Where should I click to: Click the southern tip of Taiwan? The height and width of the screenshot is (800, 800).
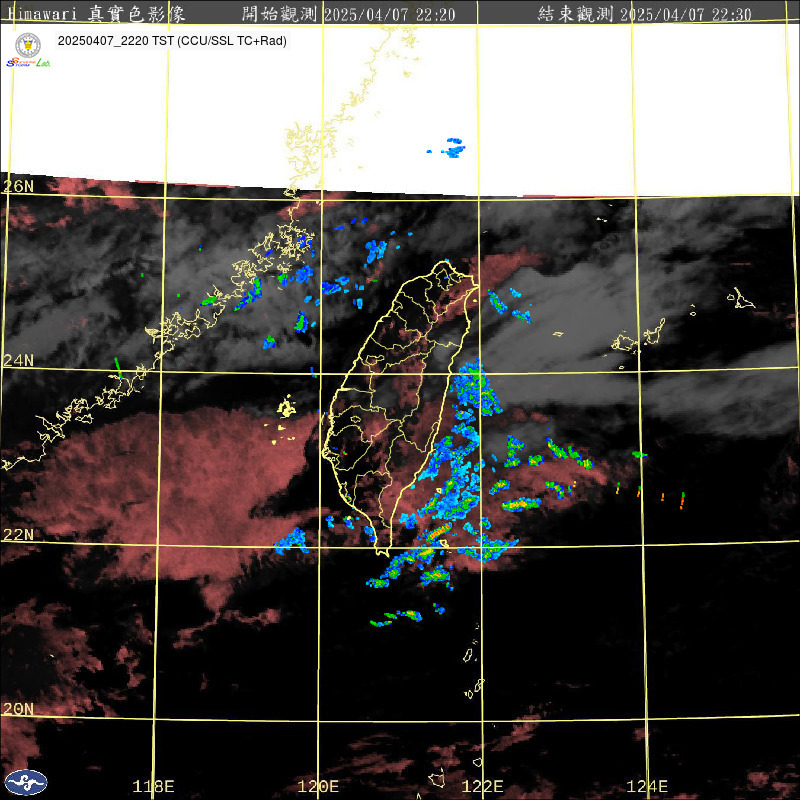coord(382,550)
